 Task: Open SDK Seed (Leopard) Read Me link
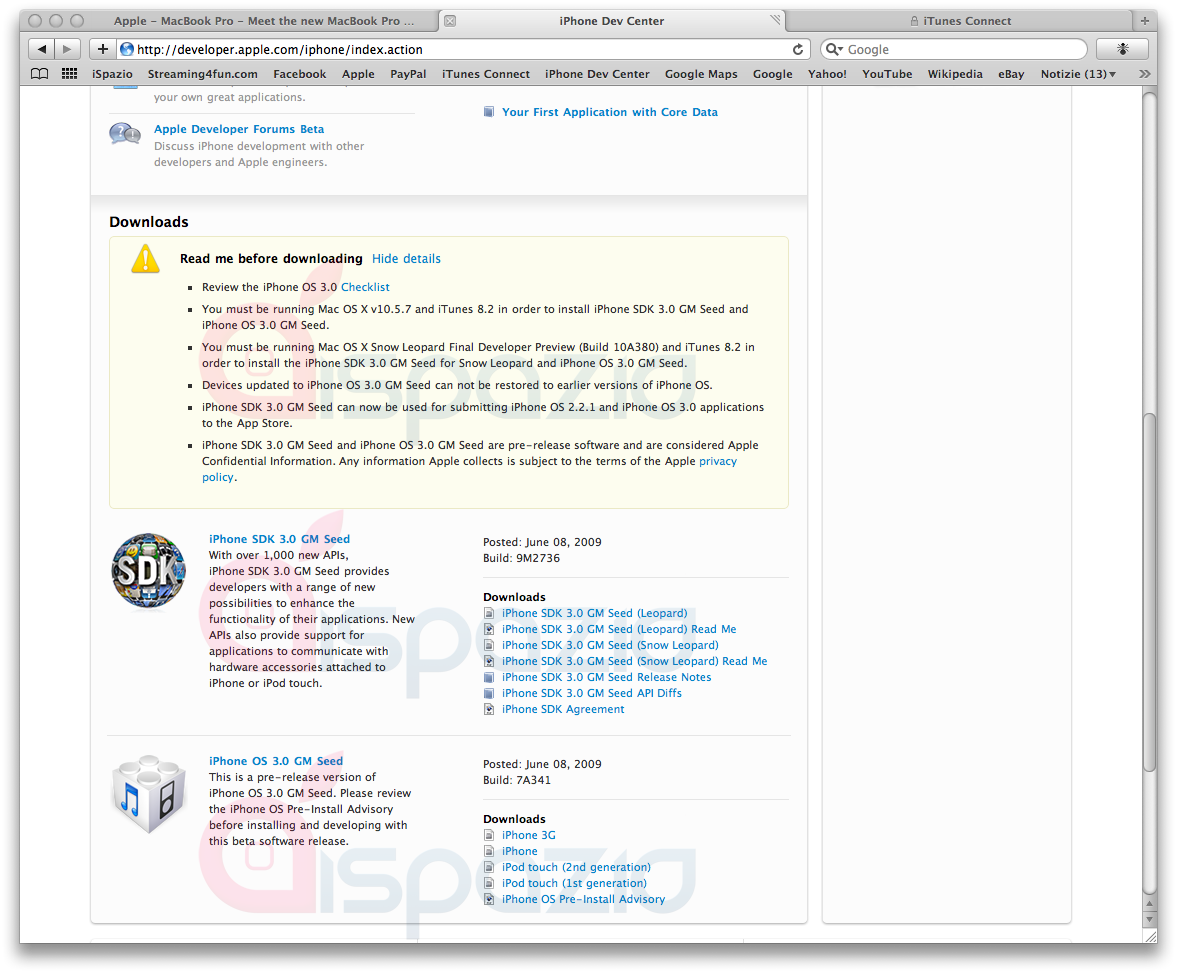(619, 629)
